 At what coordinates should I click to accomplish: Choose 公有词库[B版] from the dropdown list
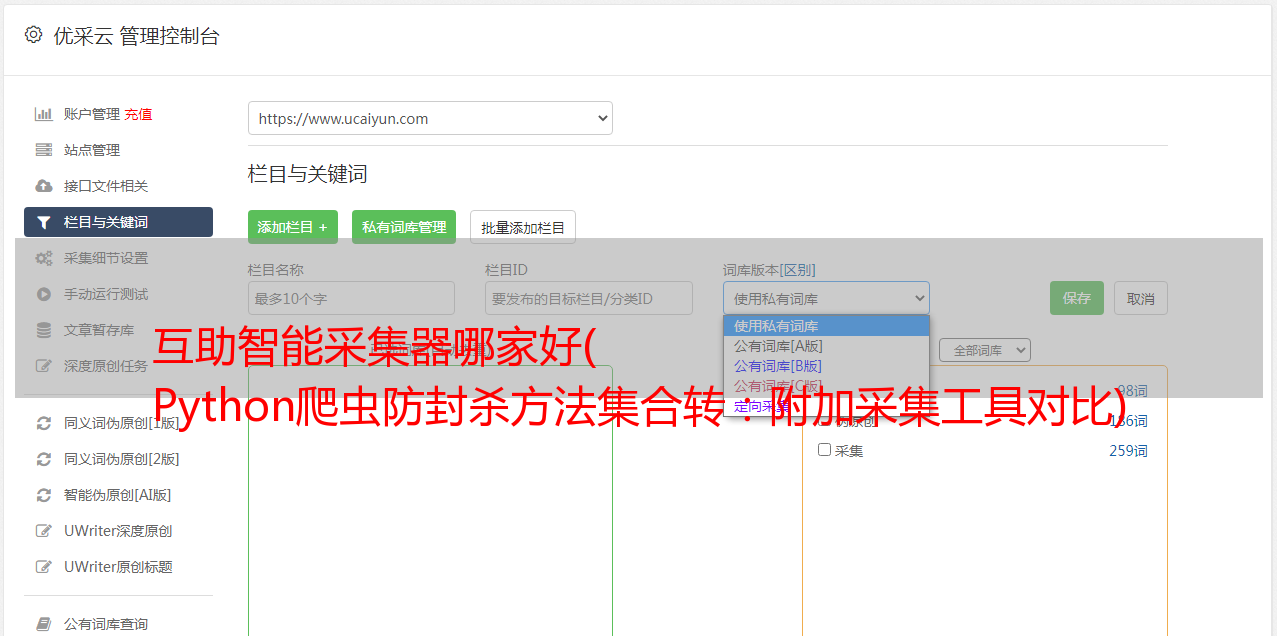click(x=826, y=366)
